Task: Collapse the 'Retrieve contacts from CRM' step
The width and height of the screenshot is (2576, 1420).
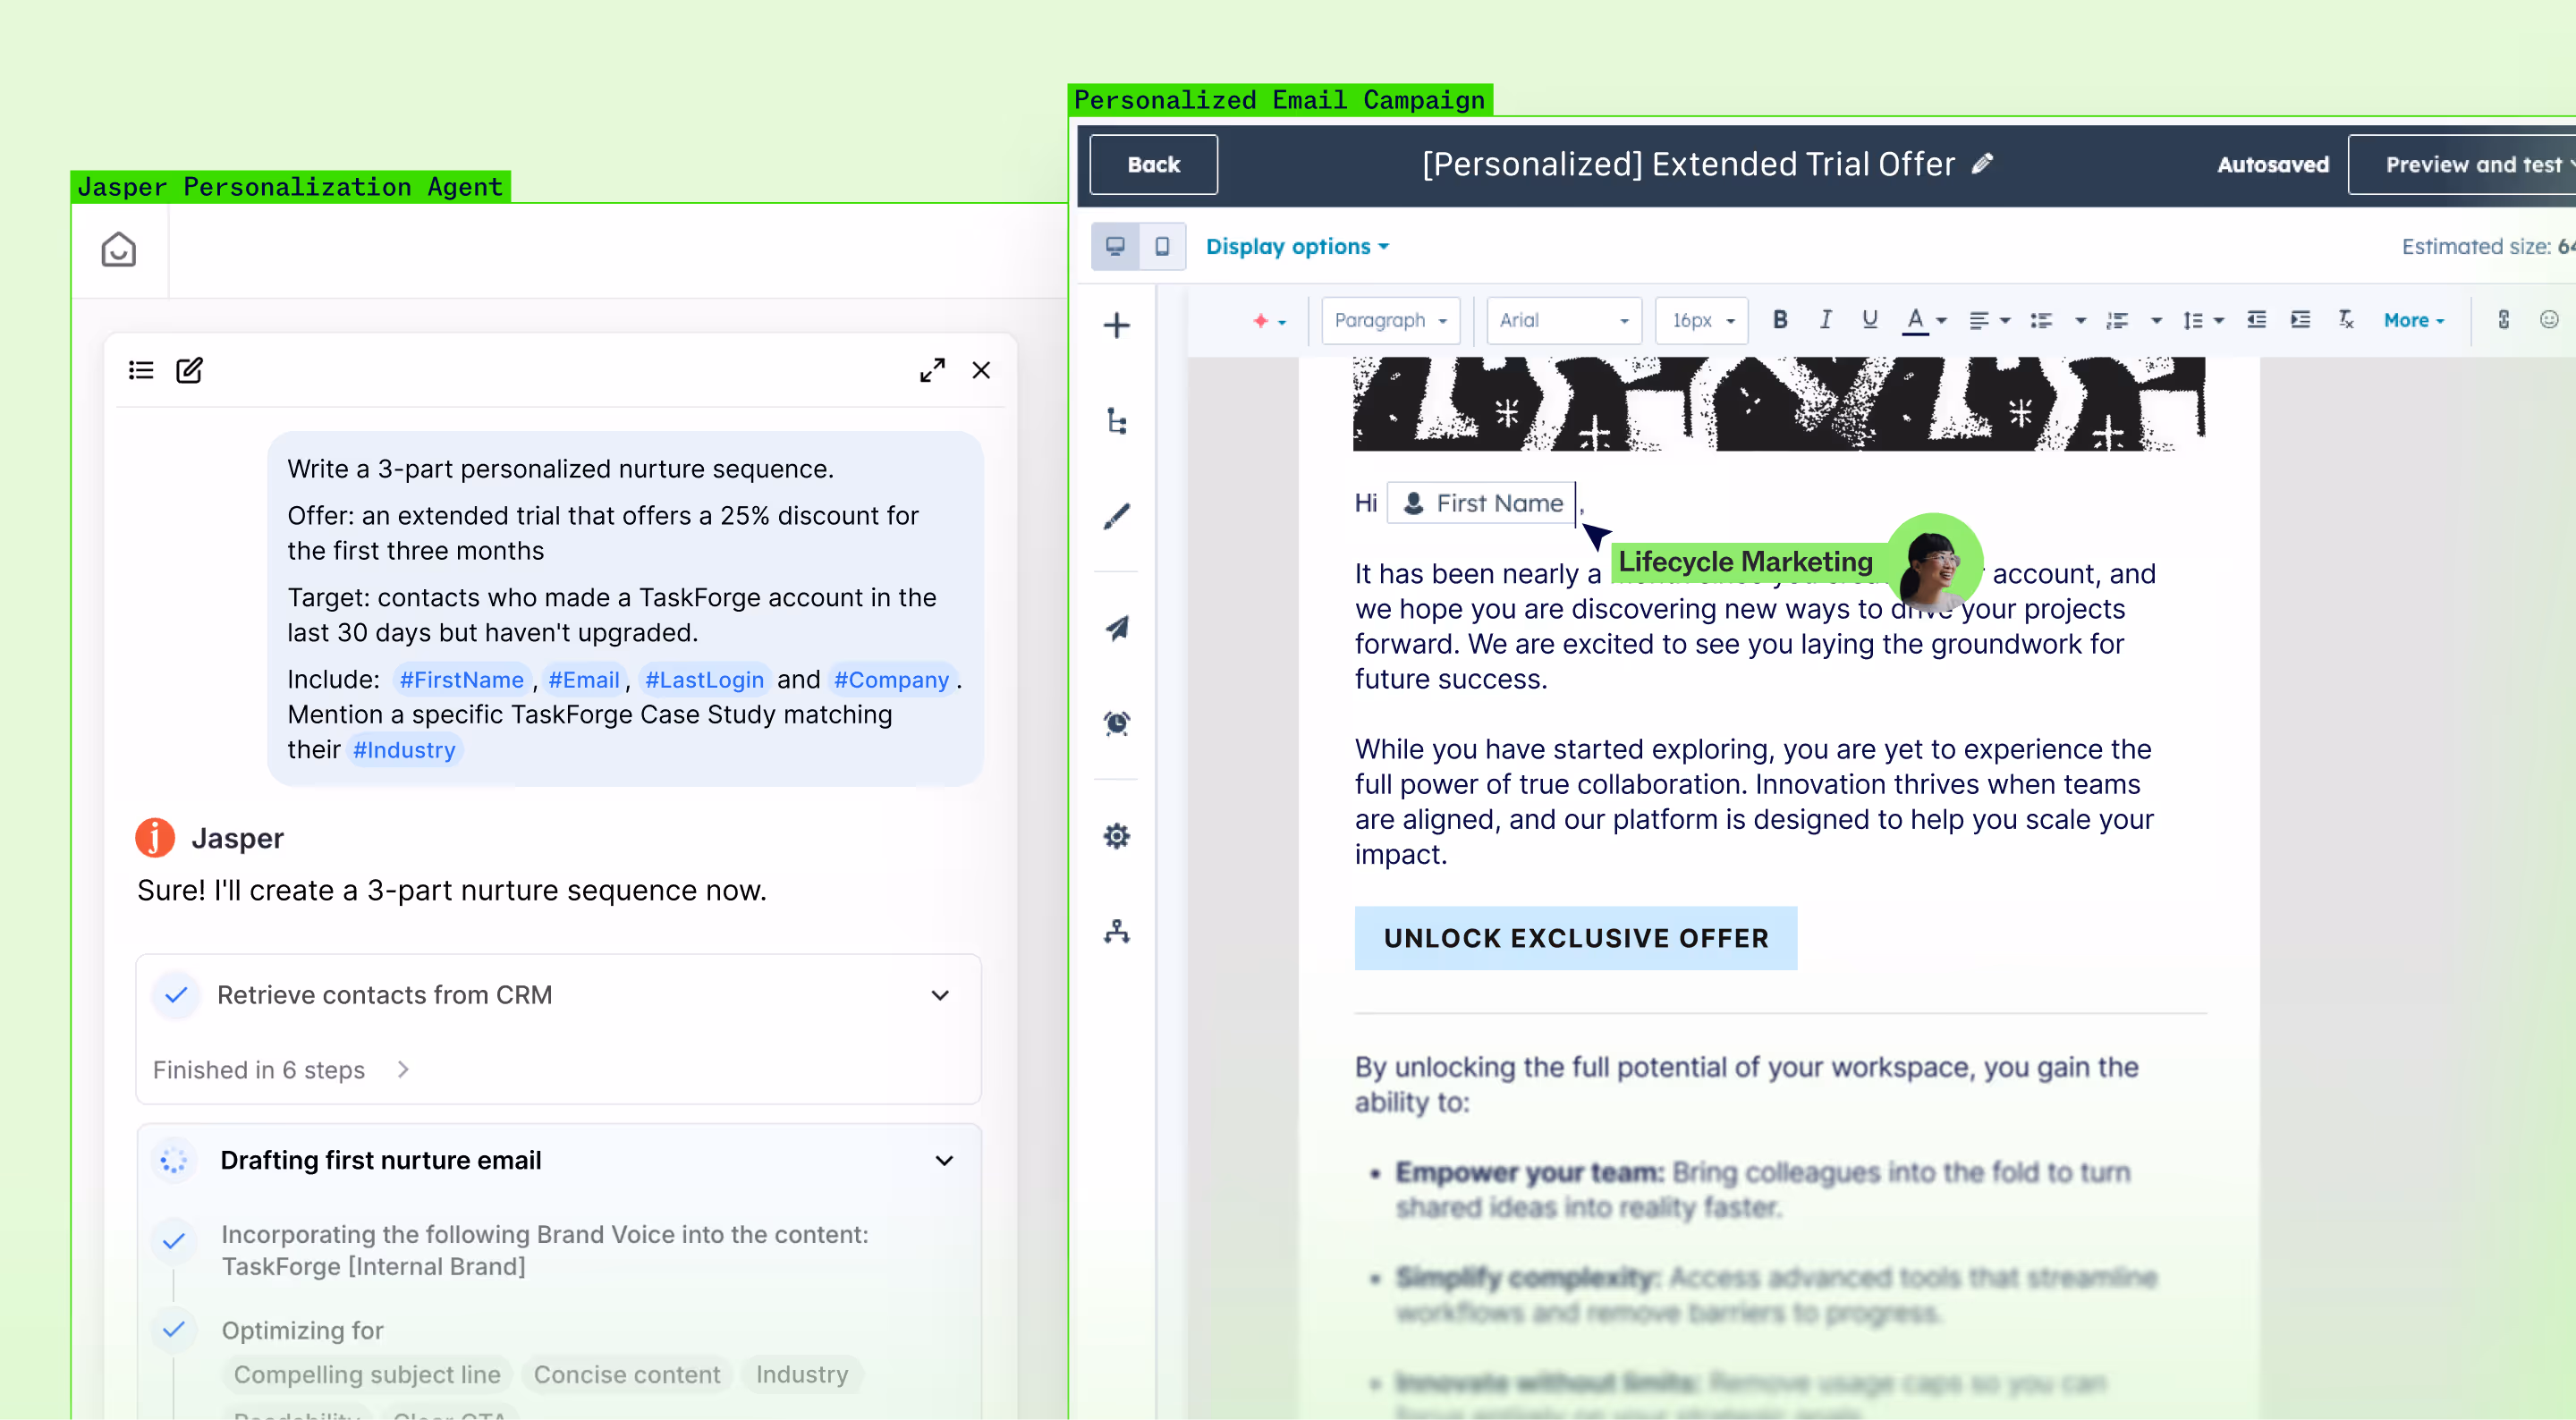Action: 940,995
